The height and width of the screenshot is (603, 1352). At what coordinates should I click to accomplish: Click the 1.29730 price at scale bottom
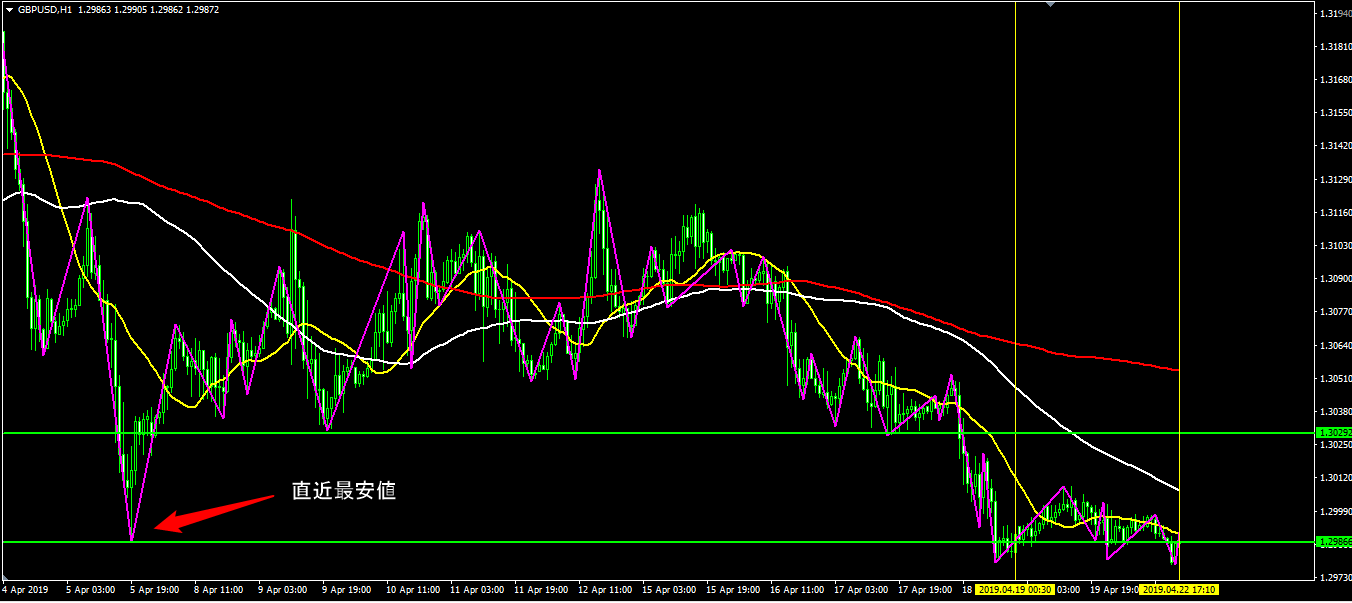pos(1333,578)
